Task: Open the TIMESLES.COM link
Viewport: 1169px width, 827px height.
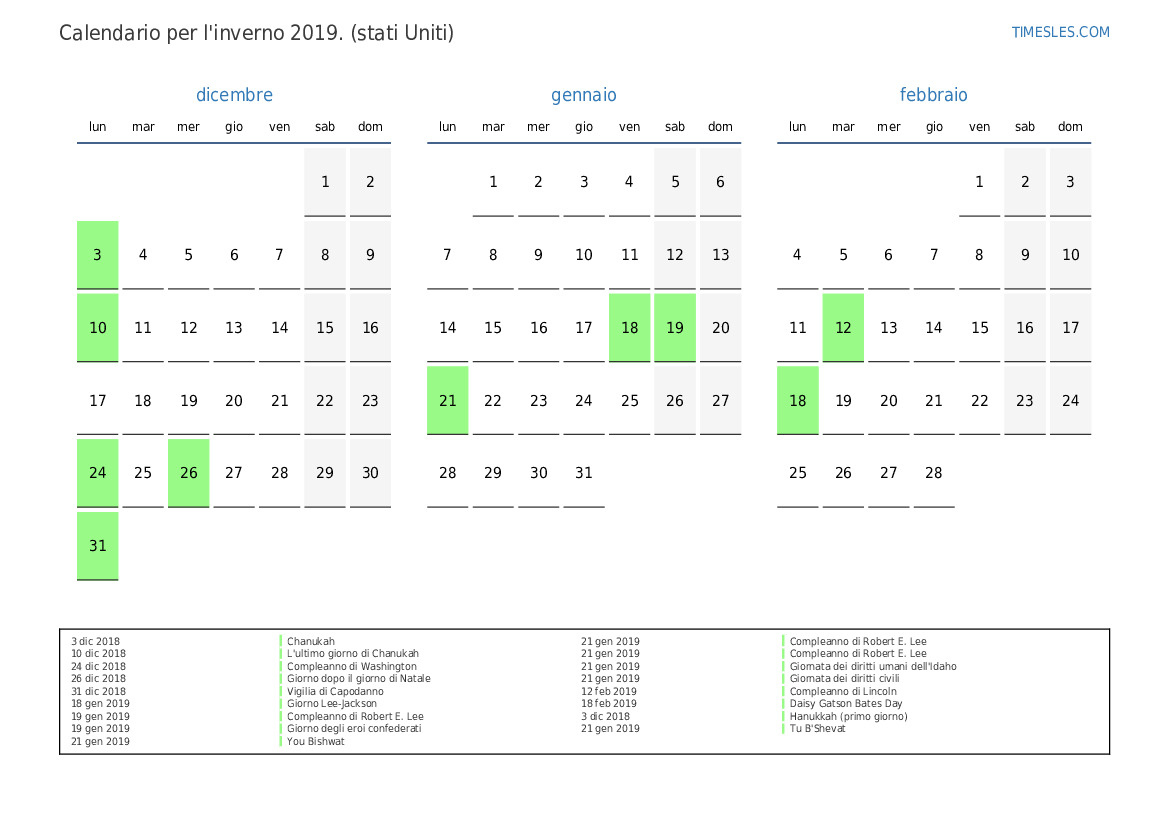Action: pyautogui.click(x=1060, y=32)
